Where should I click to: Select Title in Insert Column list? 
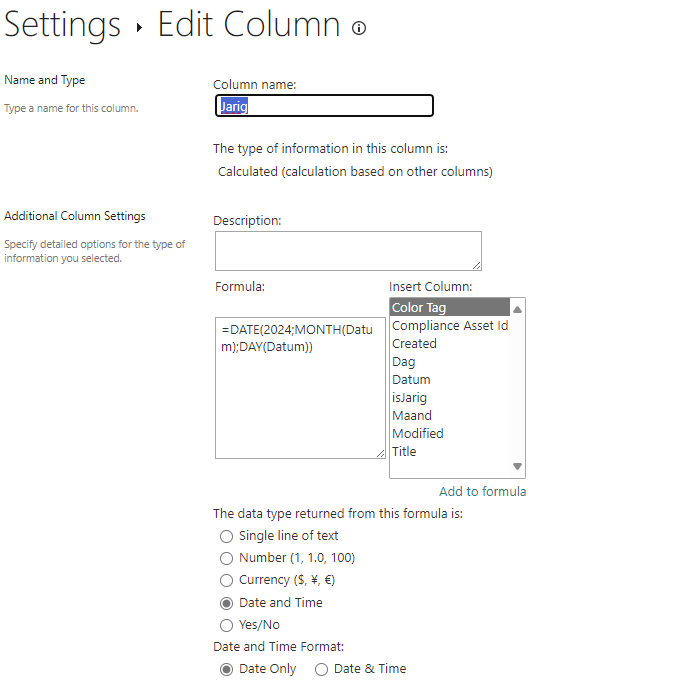404,452
